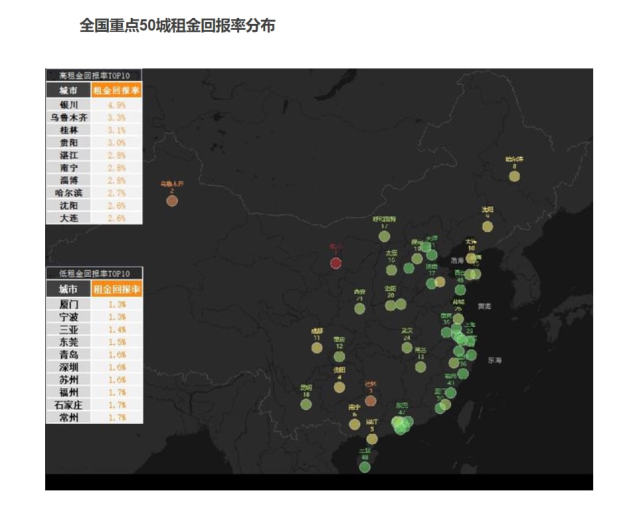
Task: Select the 贵阳 circle marker on the map
Action: point(339,387)
